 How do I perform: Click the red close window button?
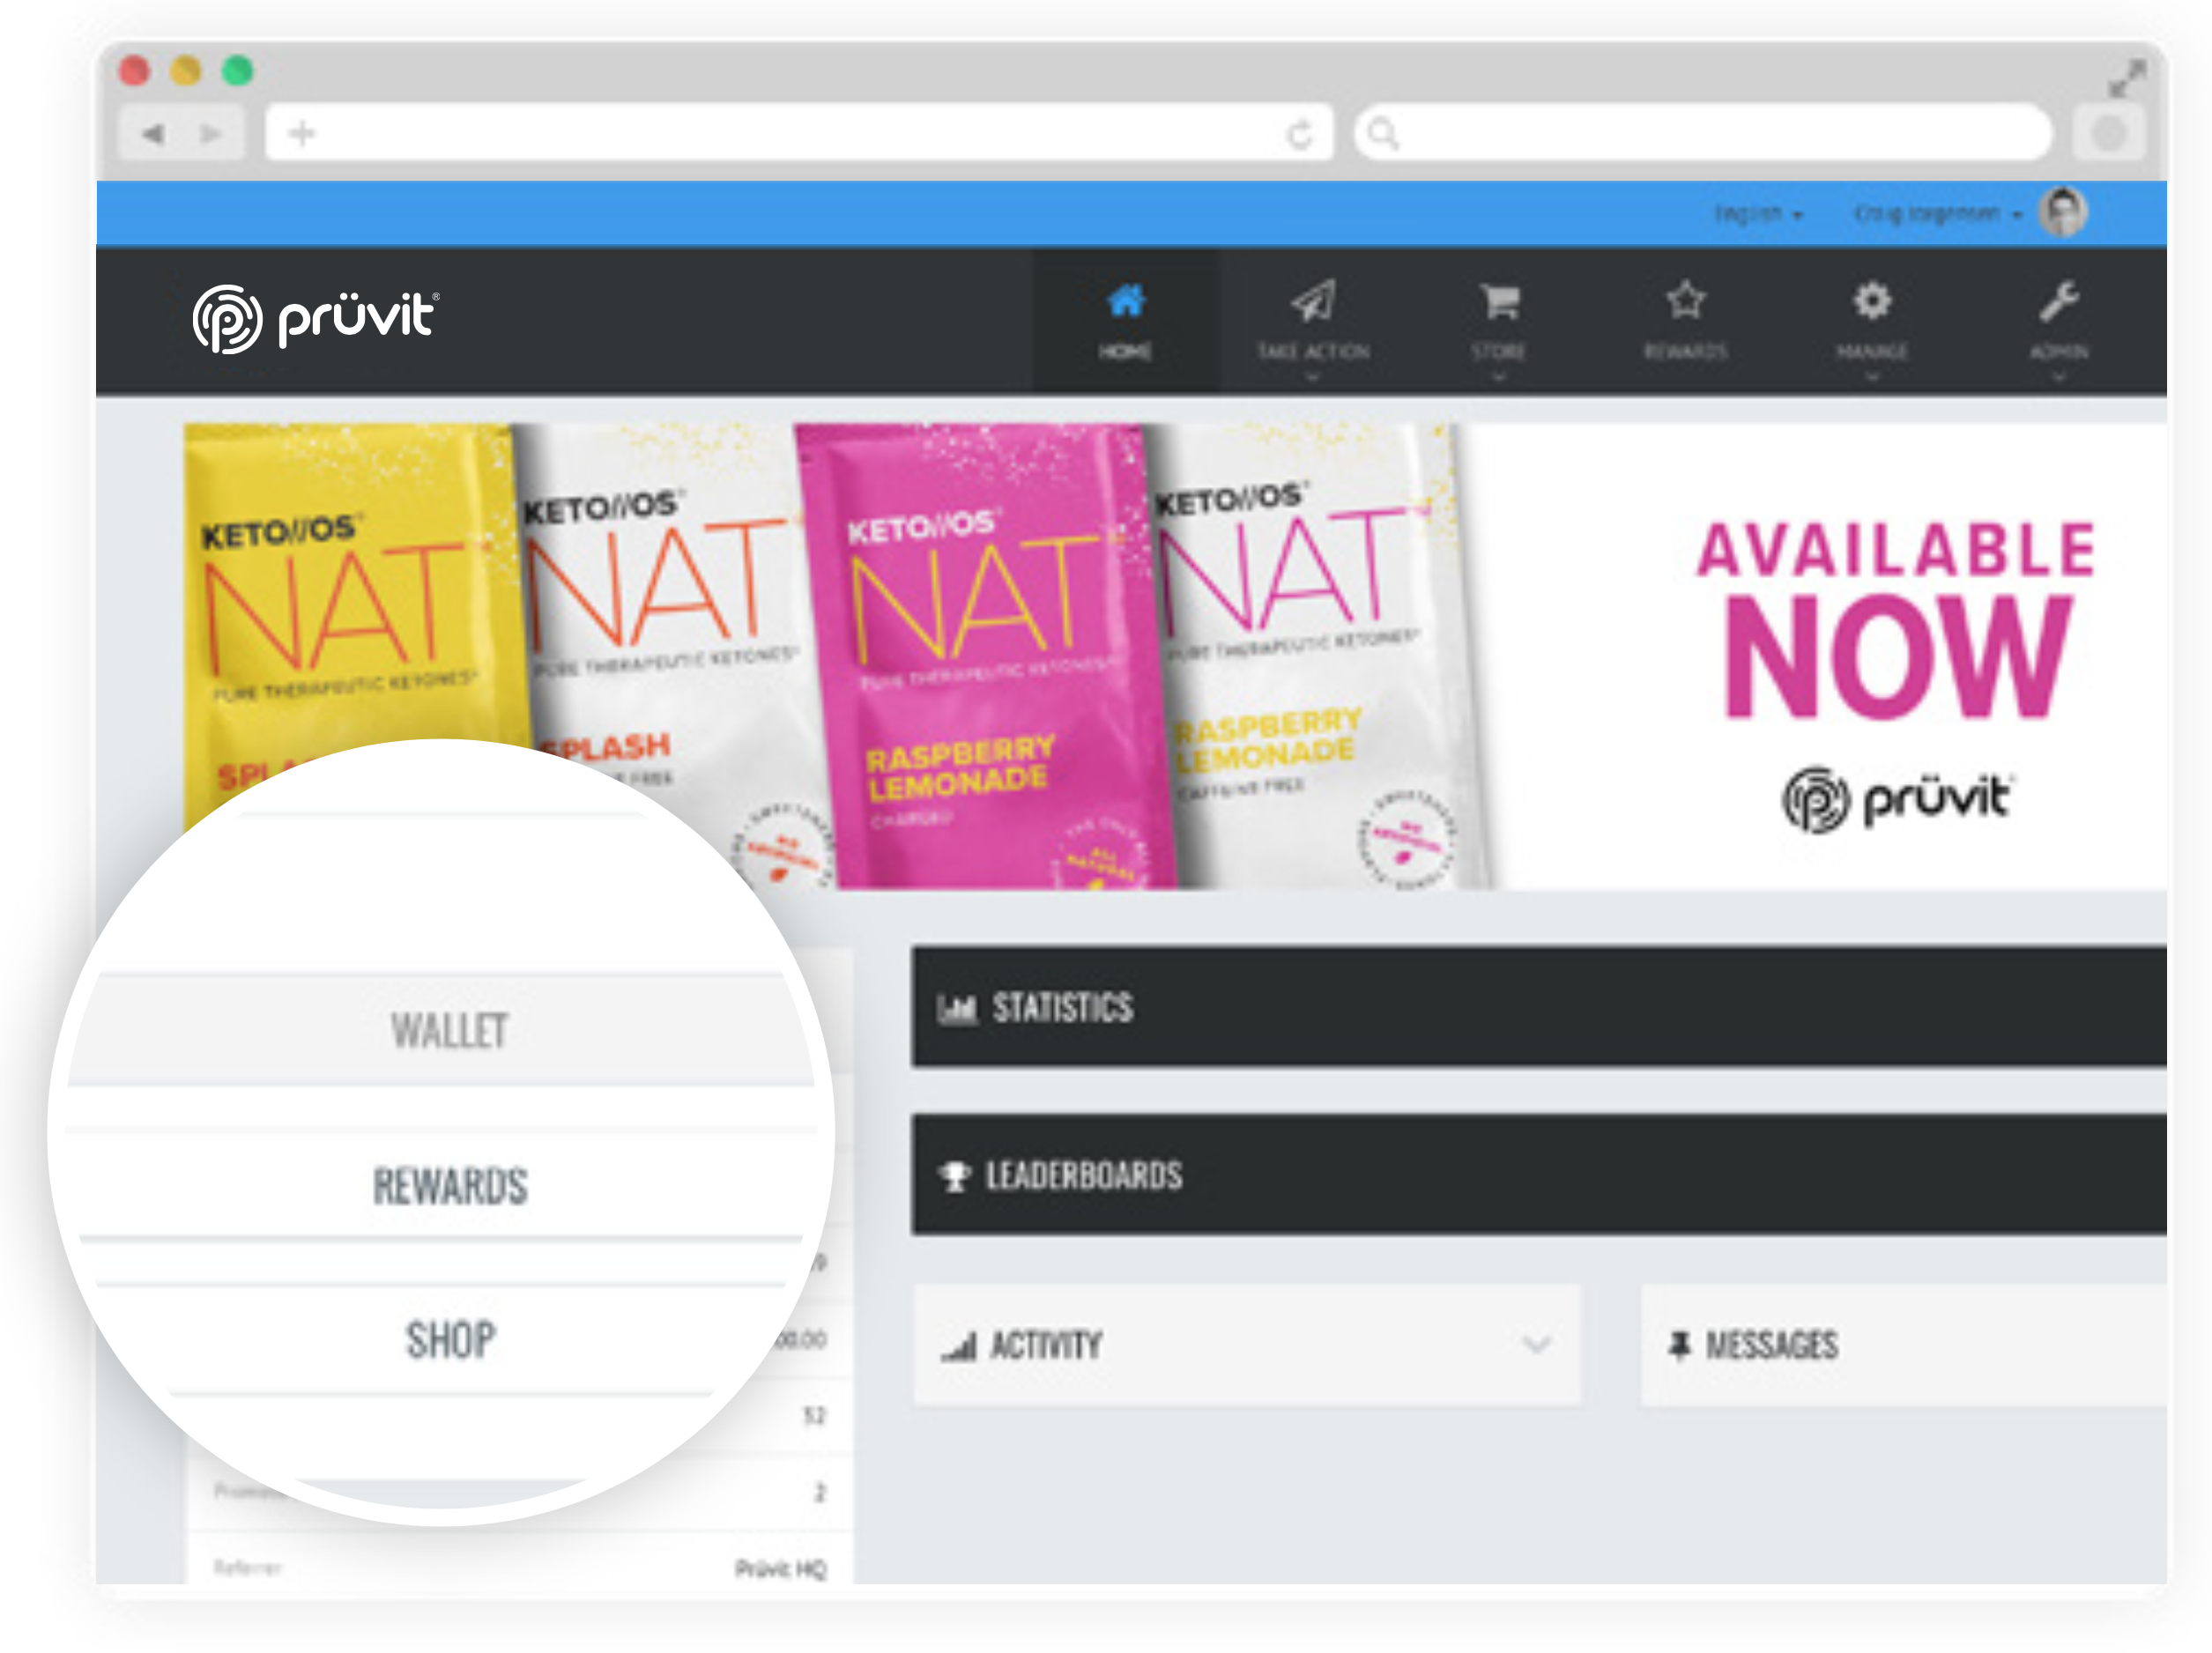[x=135, y=71]
